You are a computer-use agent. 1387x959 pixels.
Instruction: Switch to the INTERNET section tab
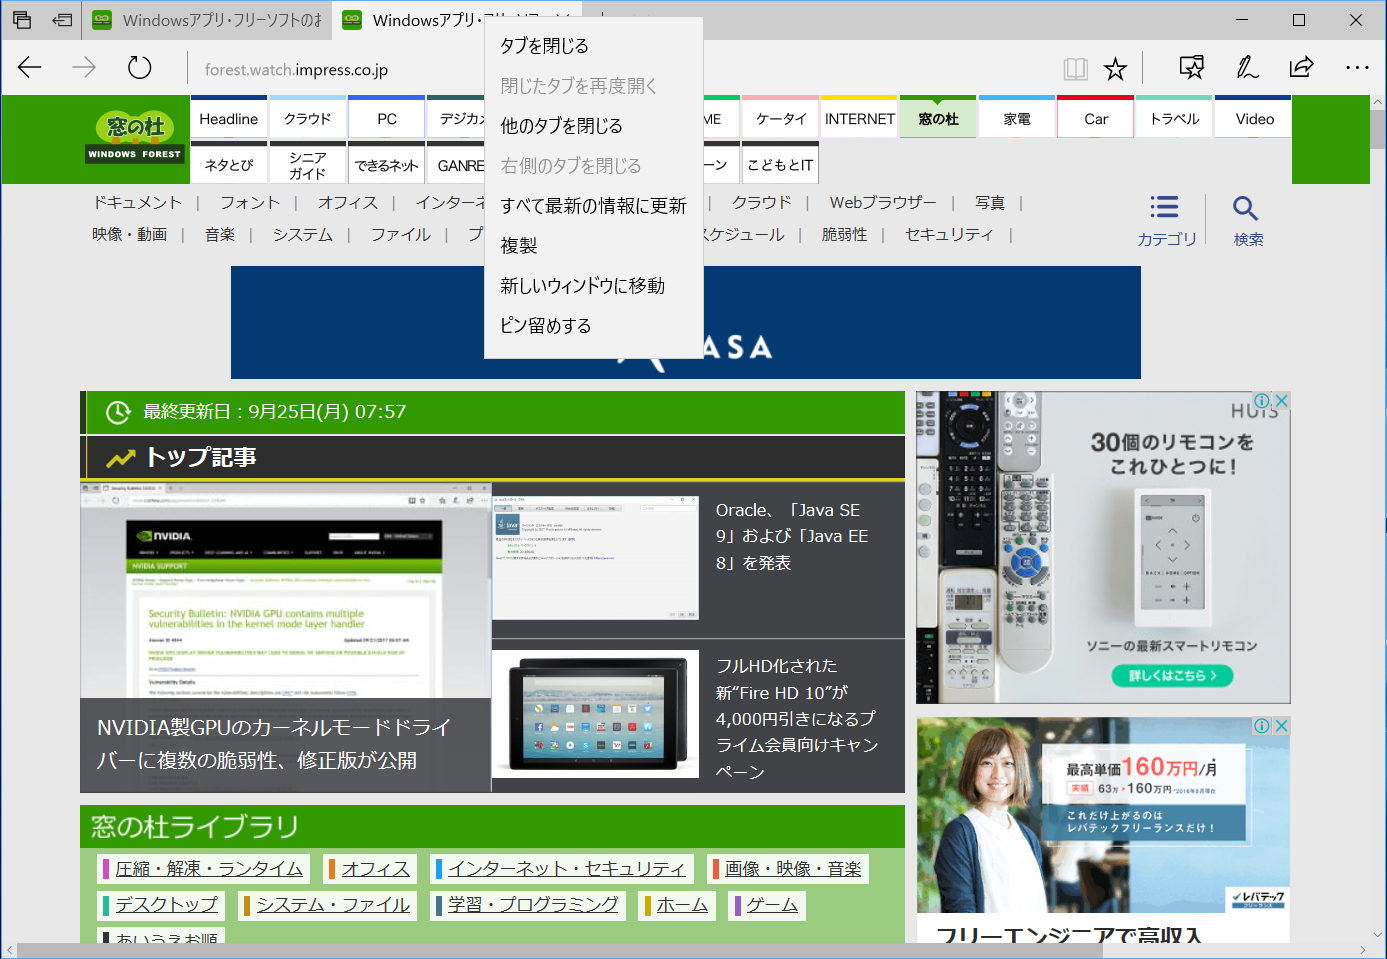click(x=858, y=117)
